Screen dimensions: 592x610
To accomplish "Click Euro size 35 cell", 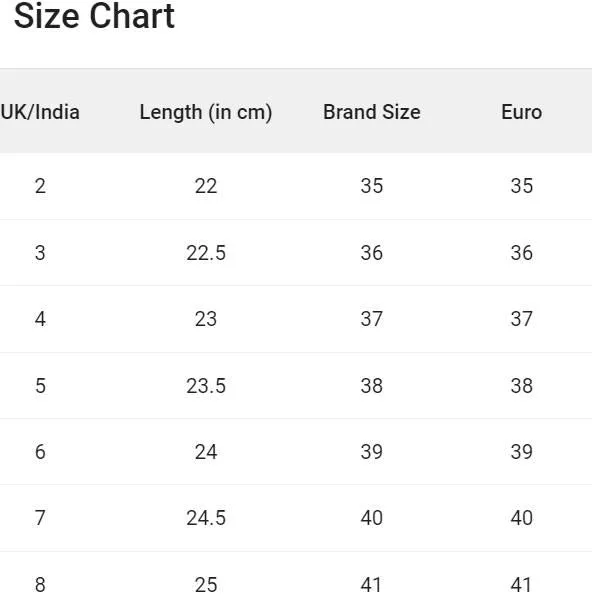I will (522, 186).
